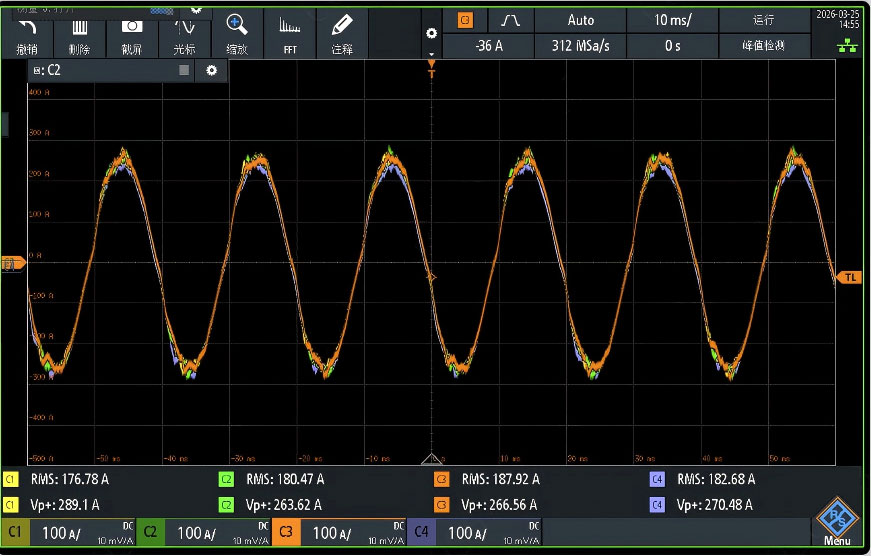Click the C2 green badge beside RMS 180.47 A
Viewport: 871px width, 556px height.
[226, 479]
